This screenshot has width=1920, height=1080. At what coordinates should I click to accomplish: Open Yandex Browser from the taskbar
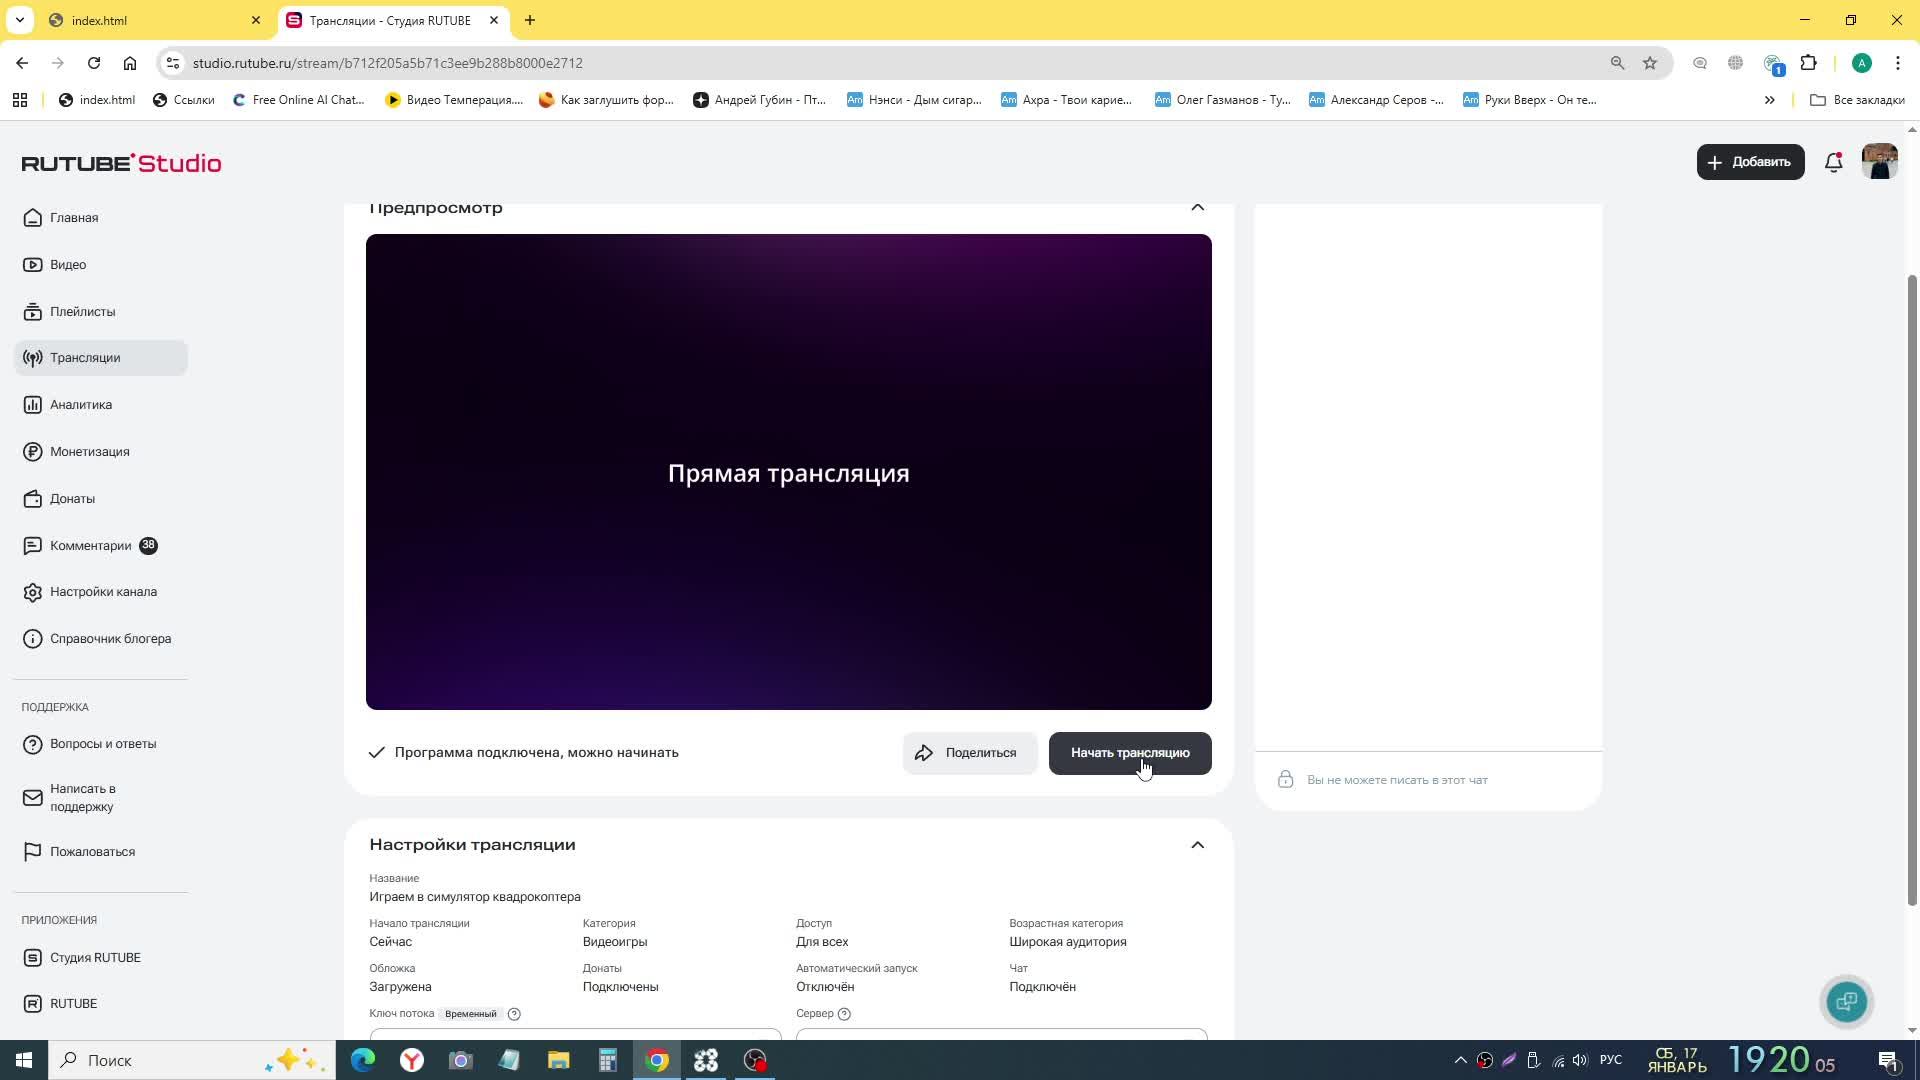[x=412, y=1060]
